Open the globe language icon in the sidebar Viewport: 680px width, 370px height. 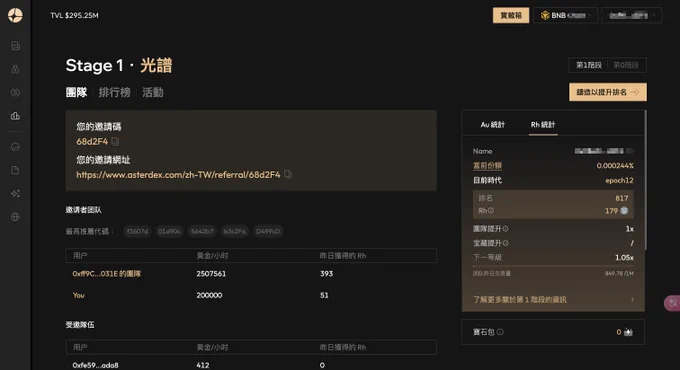(15, 217)
